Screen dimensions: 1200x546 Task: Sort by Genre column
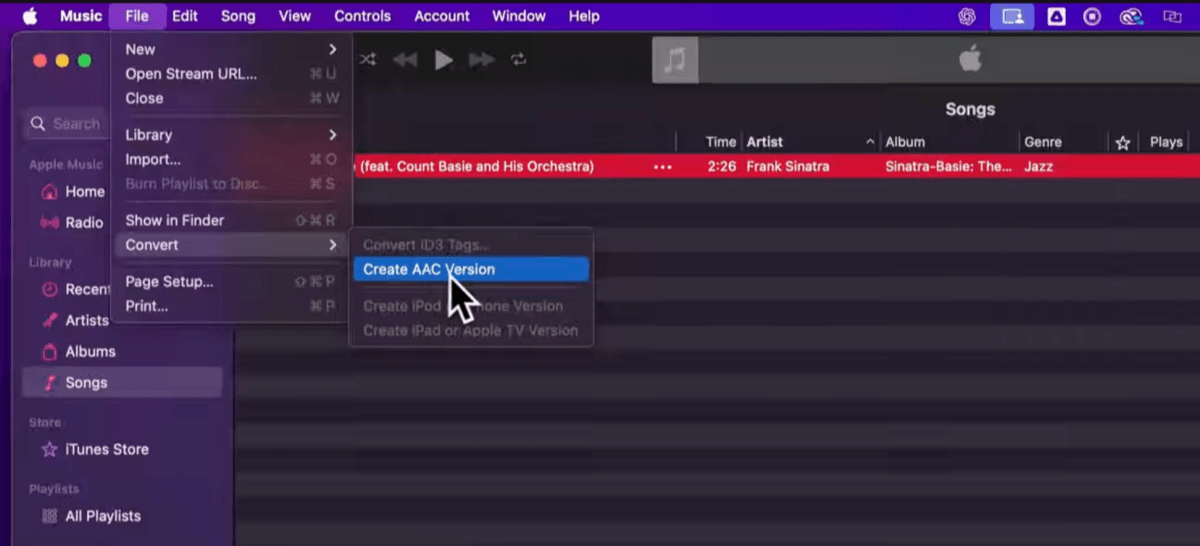point(1063,142)
